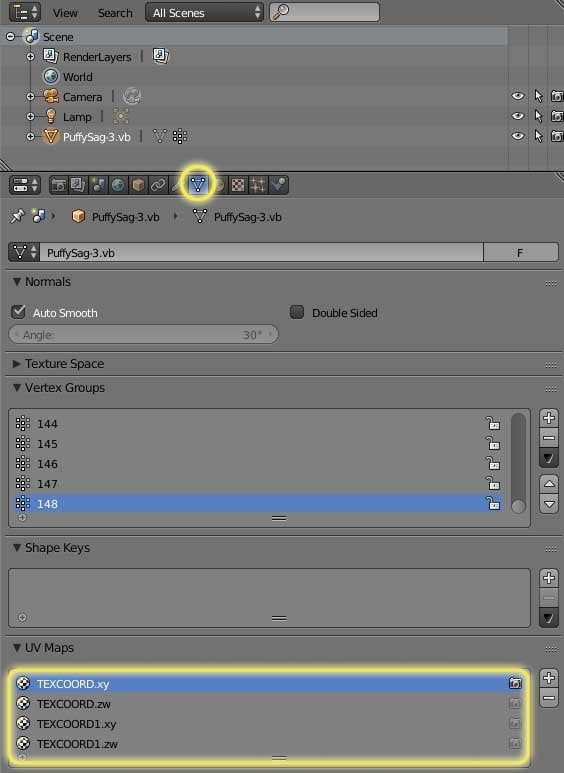
Task: Open the Modifiers properties tab wrench icon
Action: [x=176, y=185]
